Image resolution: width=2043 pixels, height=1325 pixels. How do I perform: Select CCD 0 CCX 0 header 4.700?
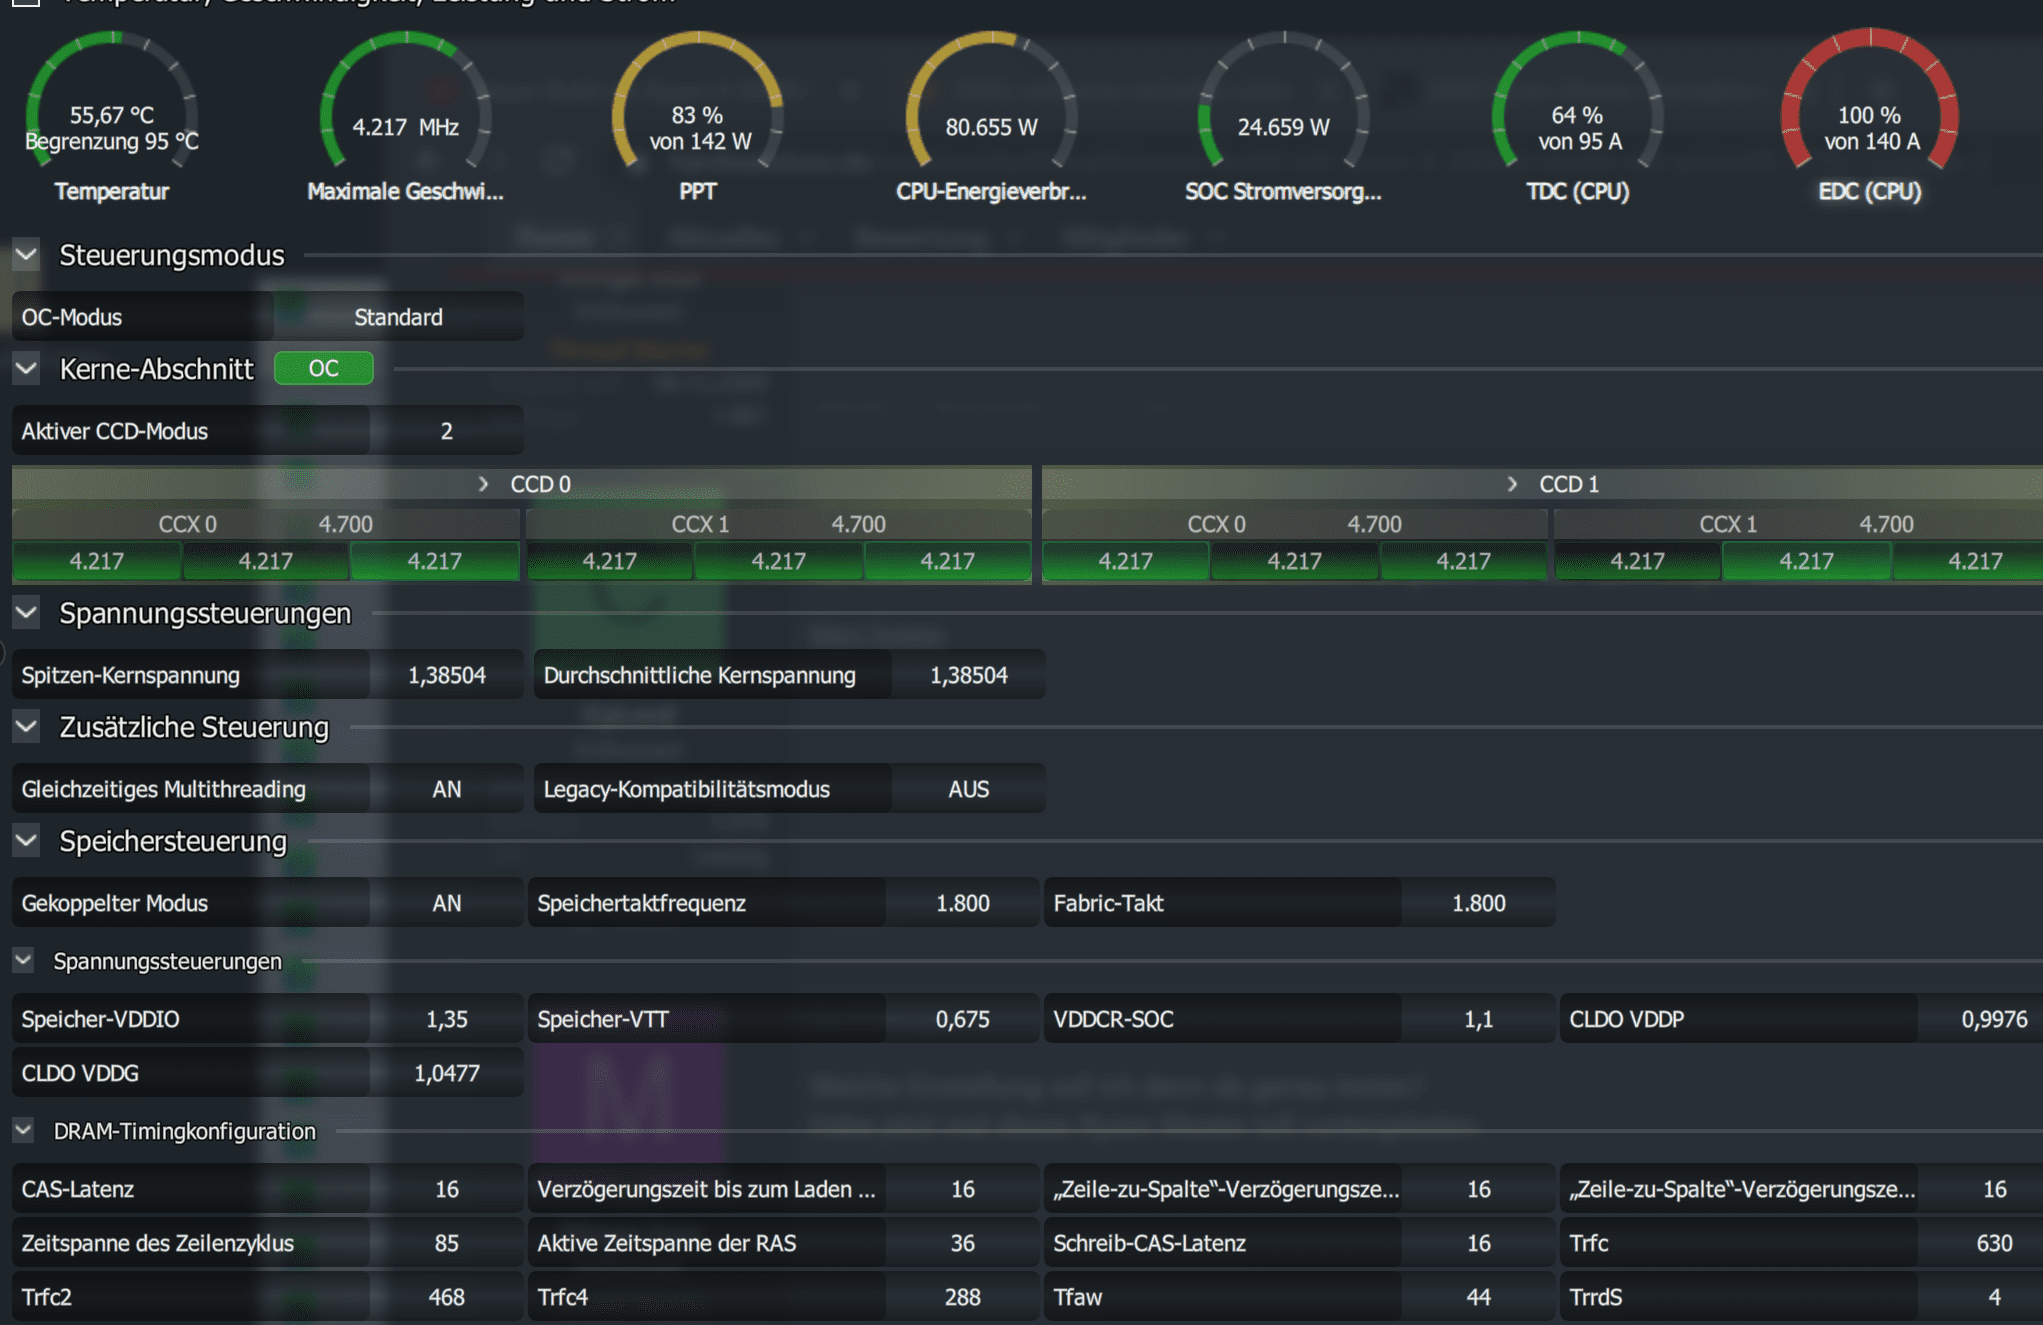click(x=346, y=524)
